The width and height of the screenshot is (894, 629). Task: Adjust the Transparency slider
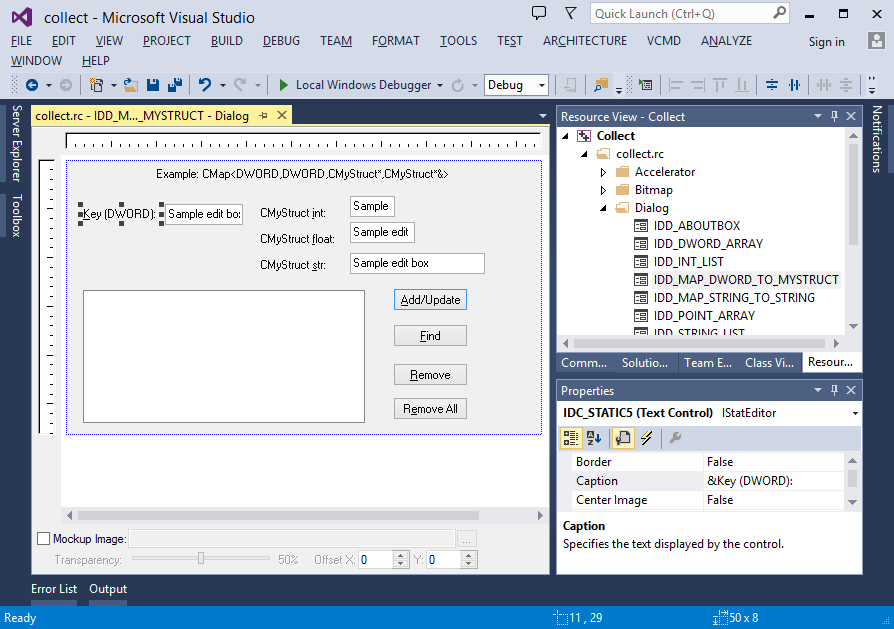[x=200, y=559]
